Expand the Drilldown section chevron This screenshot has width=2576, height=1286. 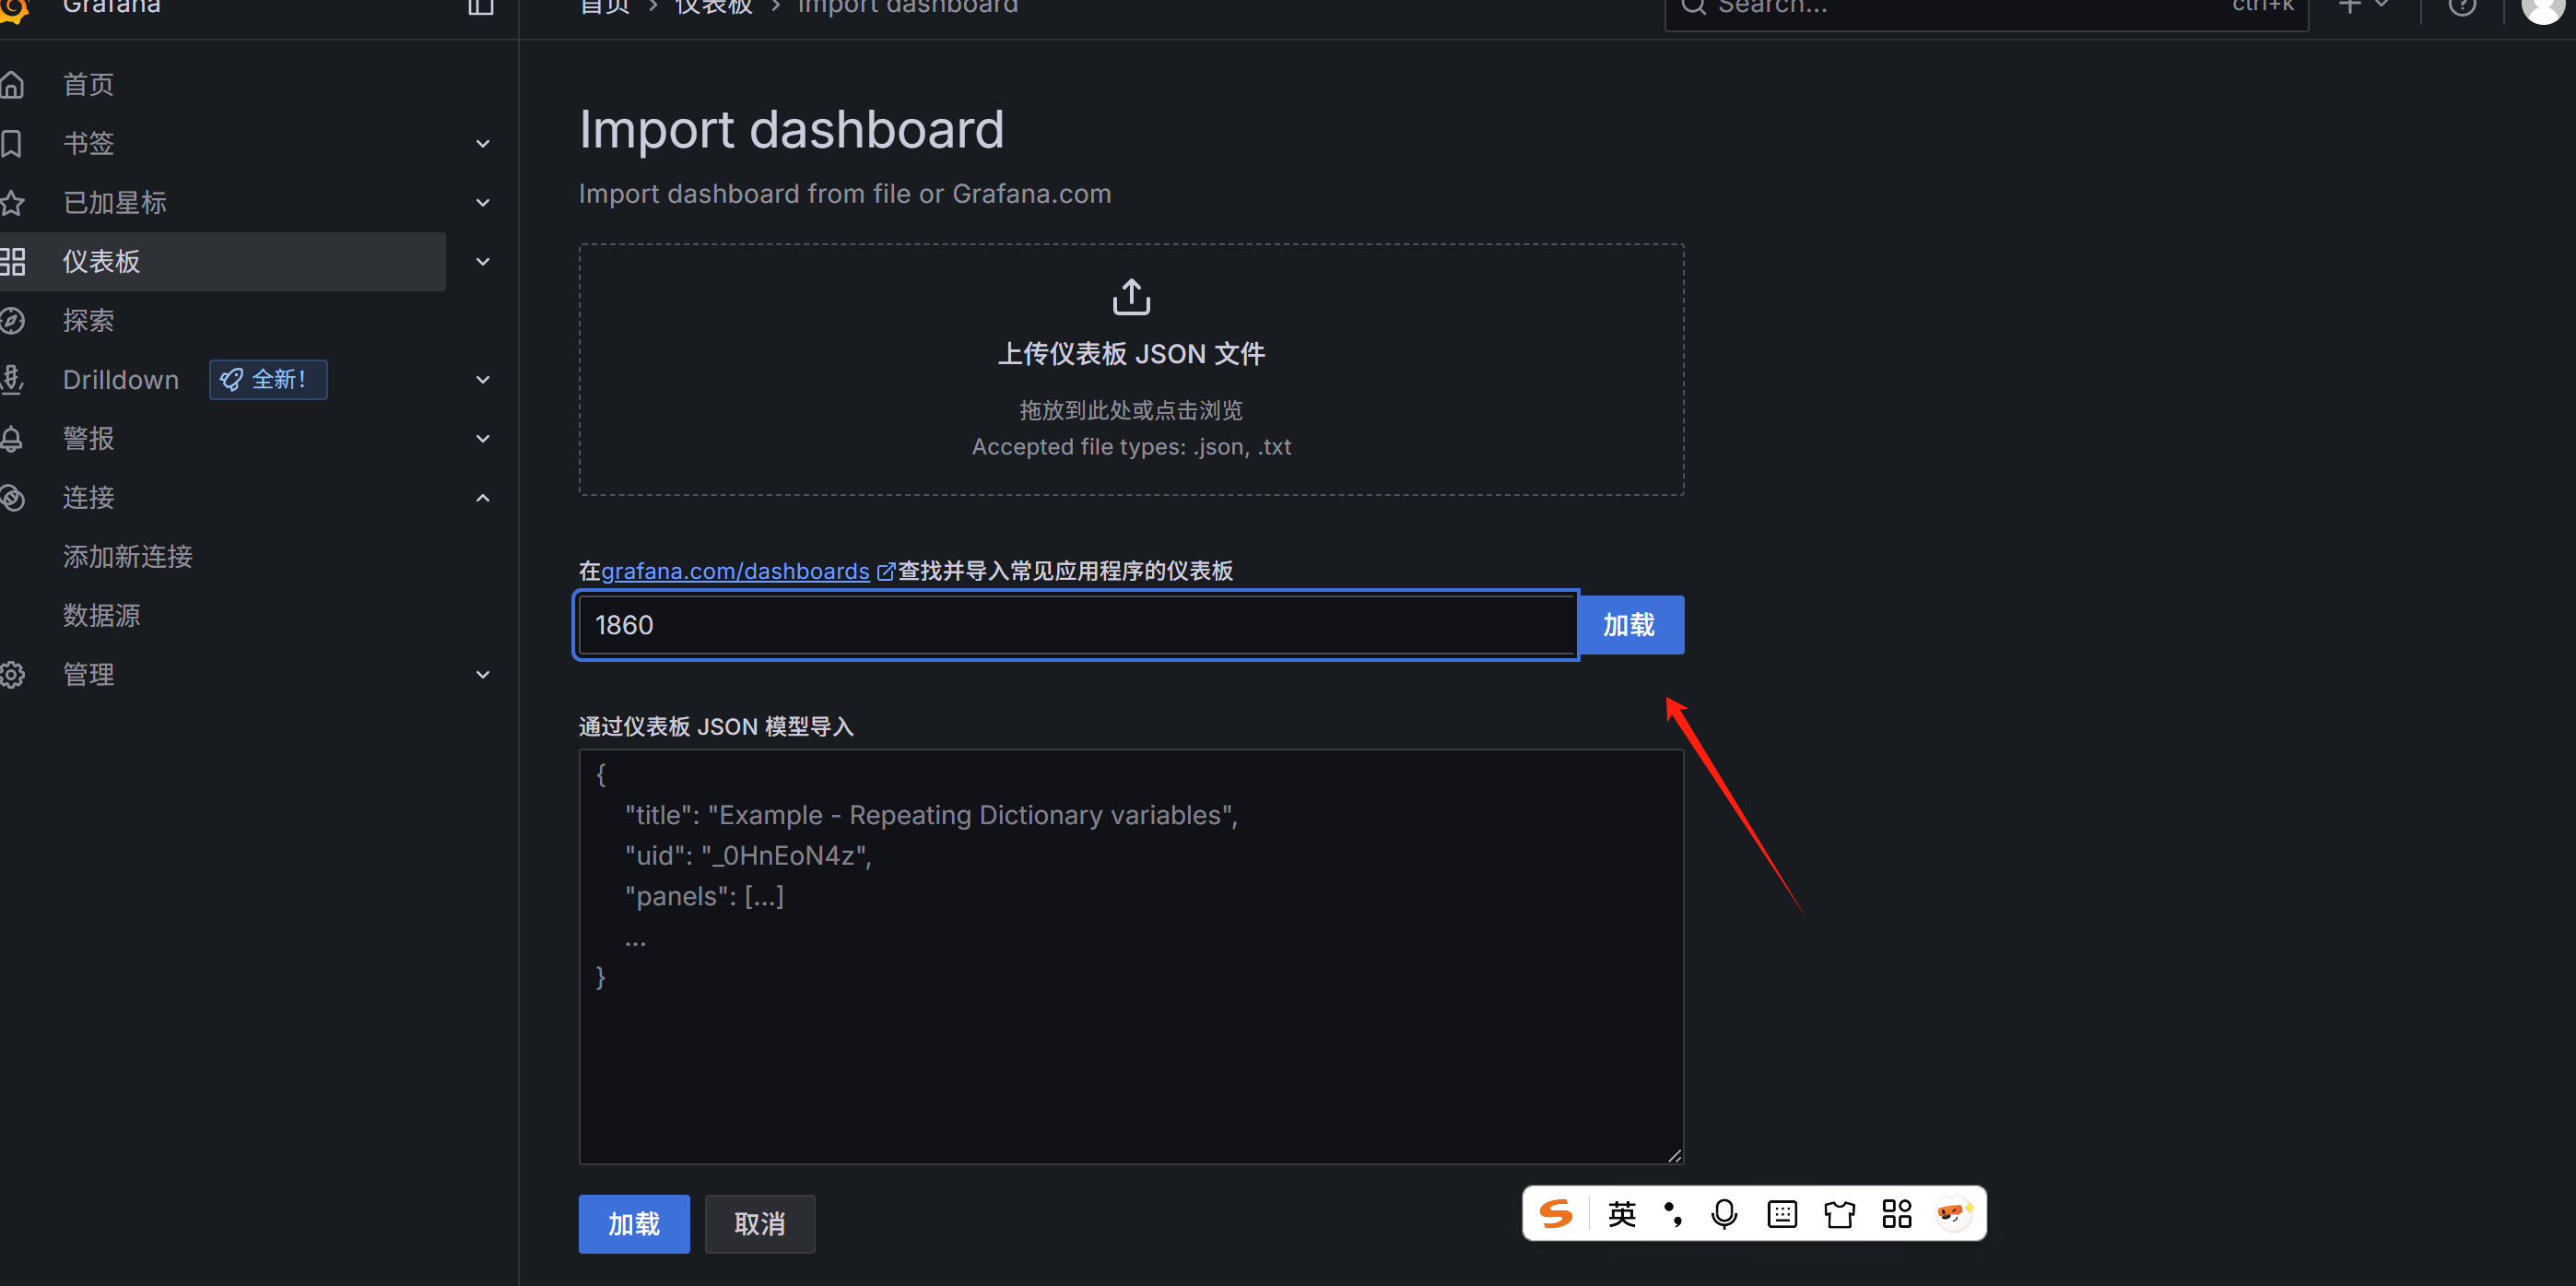(x=483, y=380)
